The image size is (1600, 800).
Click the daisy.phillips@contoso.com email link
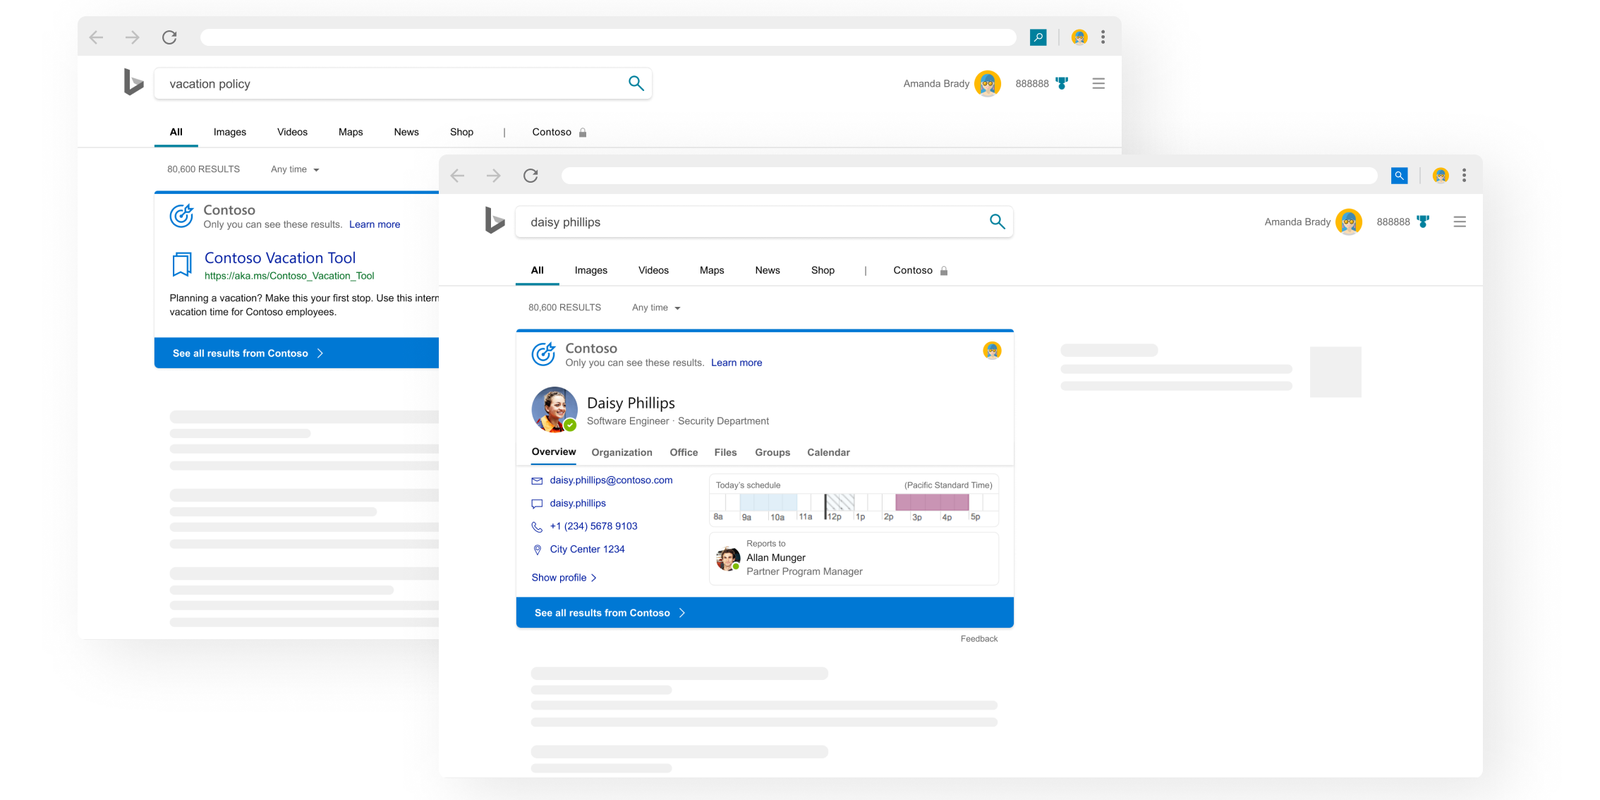pos(611,480)
